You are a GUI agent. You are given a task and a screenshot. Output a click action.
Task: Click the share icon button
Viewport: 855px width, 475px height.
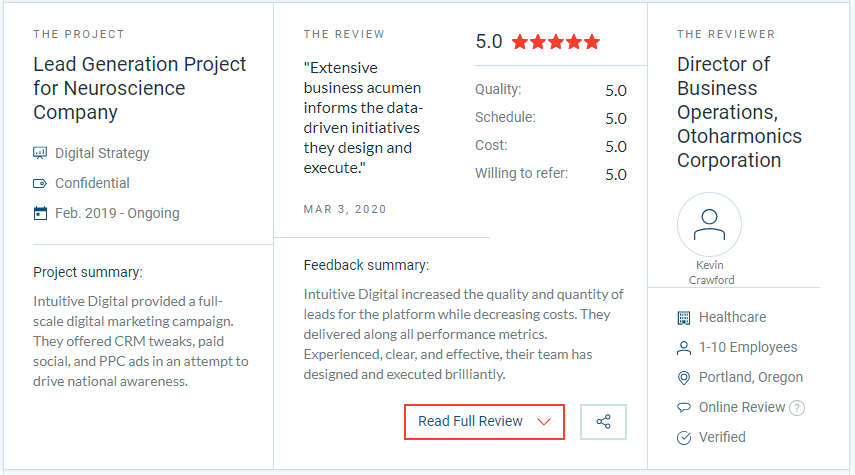pyautogui.click(x=603, y=422)
